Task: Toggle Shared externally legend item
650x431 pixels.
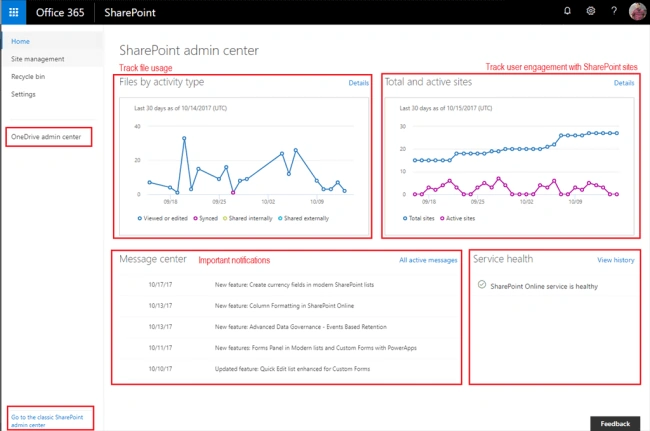Action: [303, 218]
